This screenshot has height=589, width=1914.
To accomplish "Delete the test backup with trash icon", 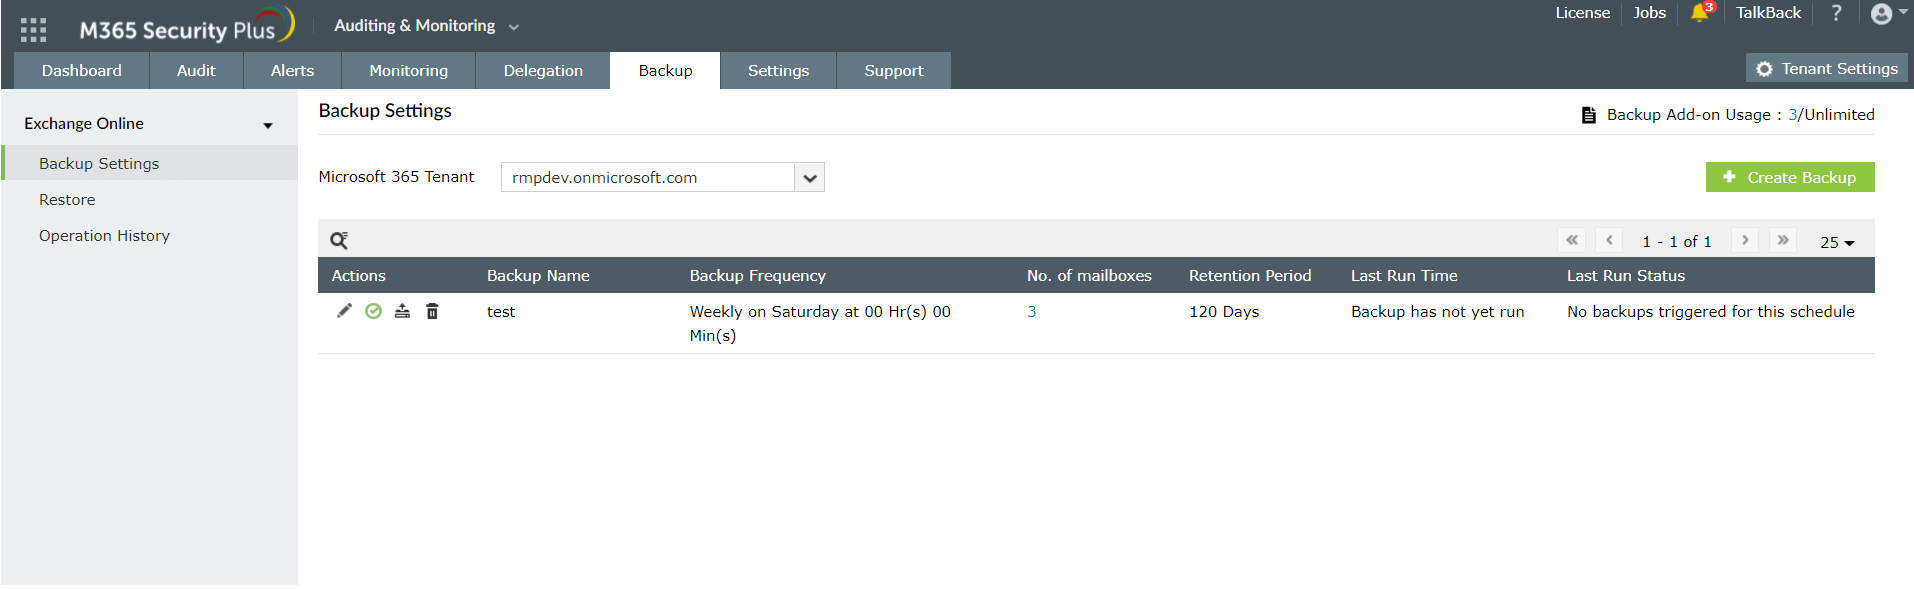I will pyautogui.click(x=432, y=311).
